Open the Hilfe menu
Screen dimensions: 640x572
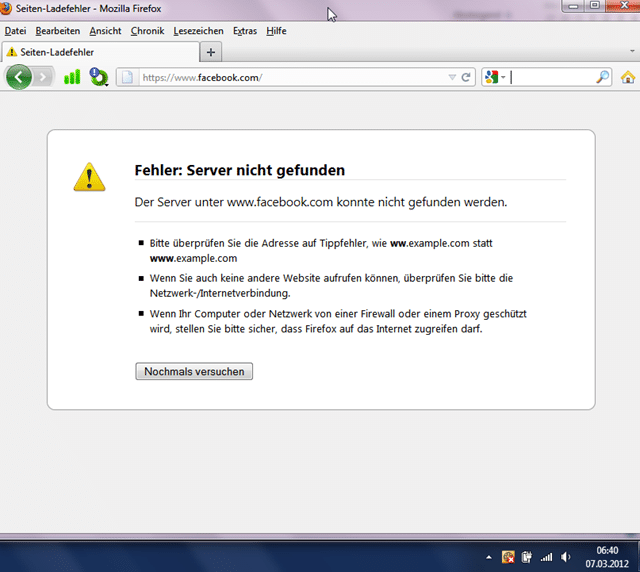coord(276,31)
